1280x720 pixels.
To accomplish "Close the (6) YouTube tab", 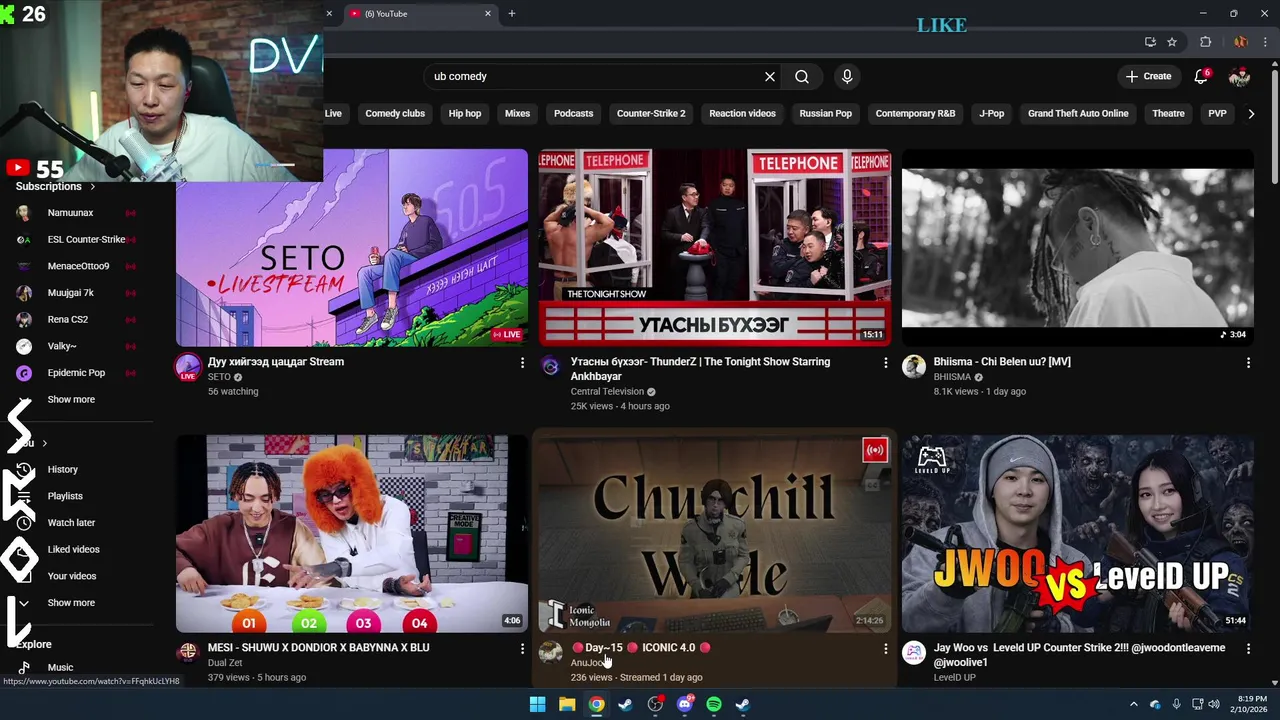I will pos(488,13).
